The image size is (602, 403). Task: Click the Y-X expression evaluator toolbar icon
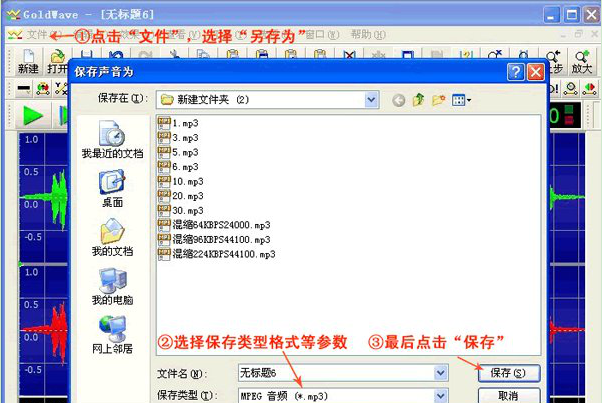[61, 89]
